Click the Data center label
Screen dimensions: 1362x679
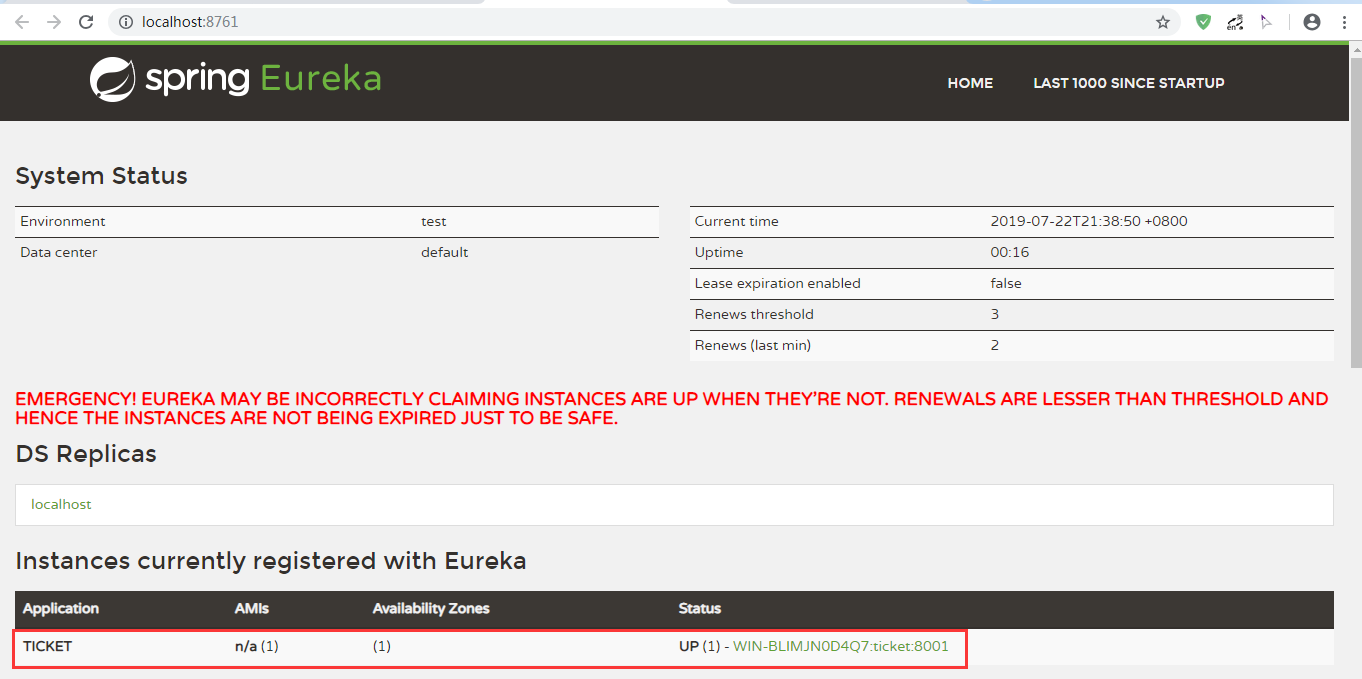pos(59,252)
